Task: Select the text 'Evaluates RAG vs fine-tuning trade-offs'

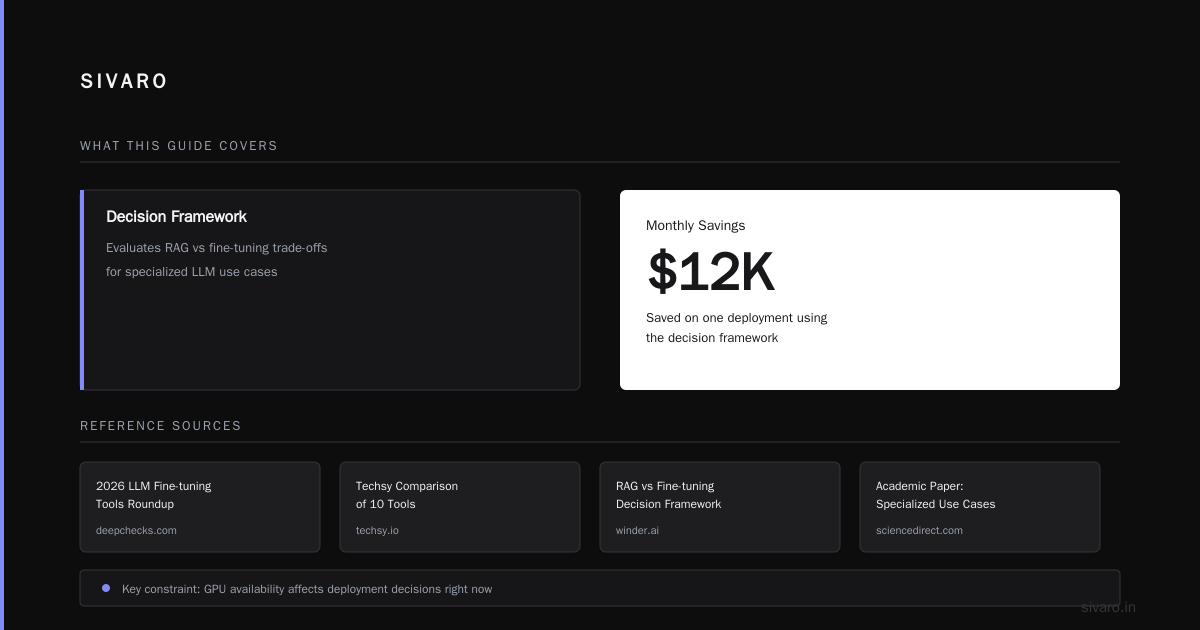Action: [217, 248]
